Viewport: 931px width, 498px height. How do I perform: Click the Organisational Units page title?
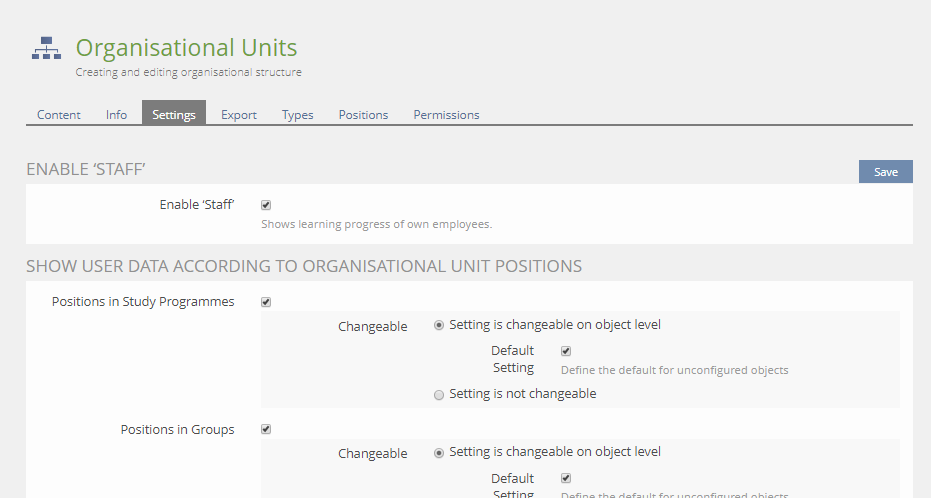186,47
